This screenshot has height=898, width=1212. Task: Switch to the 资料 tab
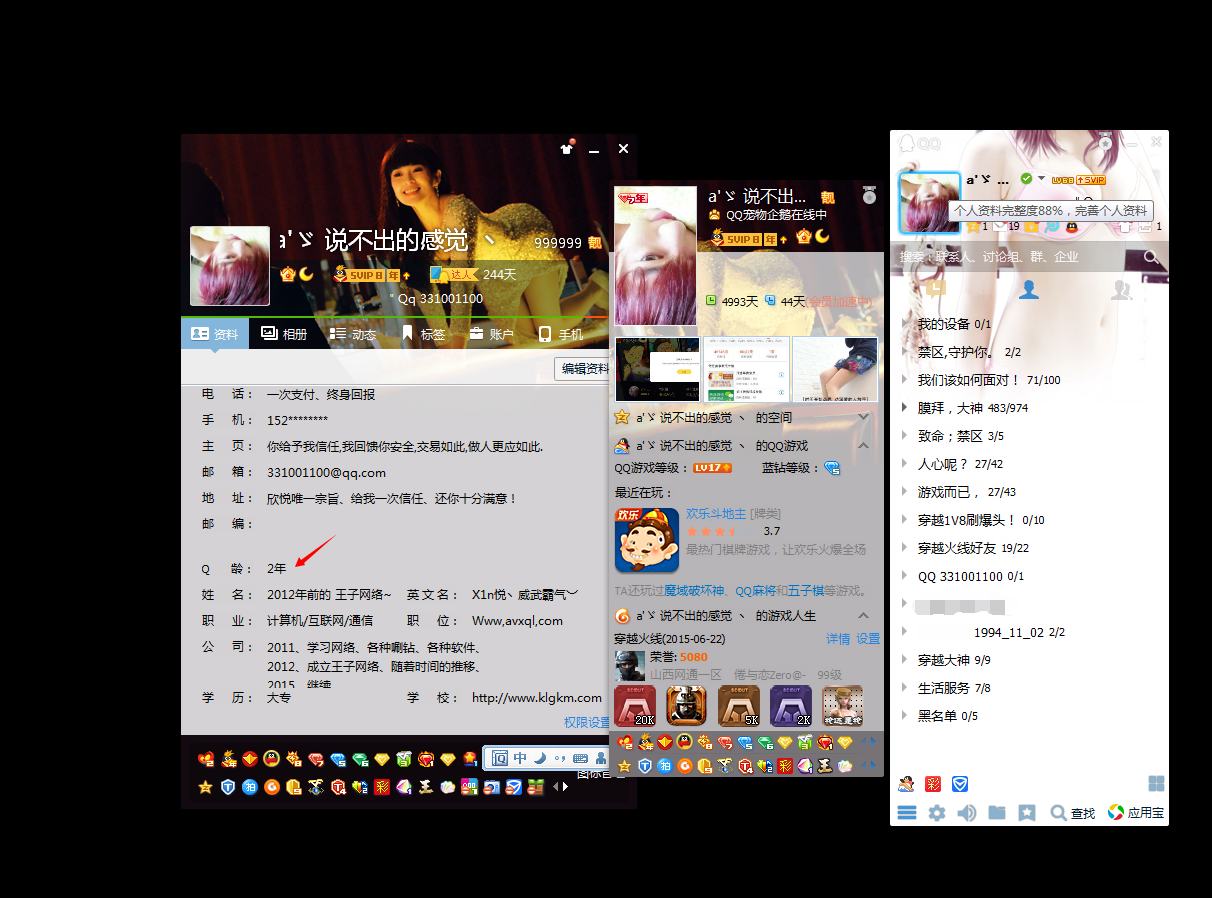215,334
